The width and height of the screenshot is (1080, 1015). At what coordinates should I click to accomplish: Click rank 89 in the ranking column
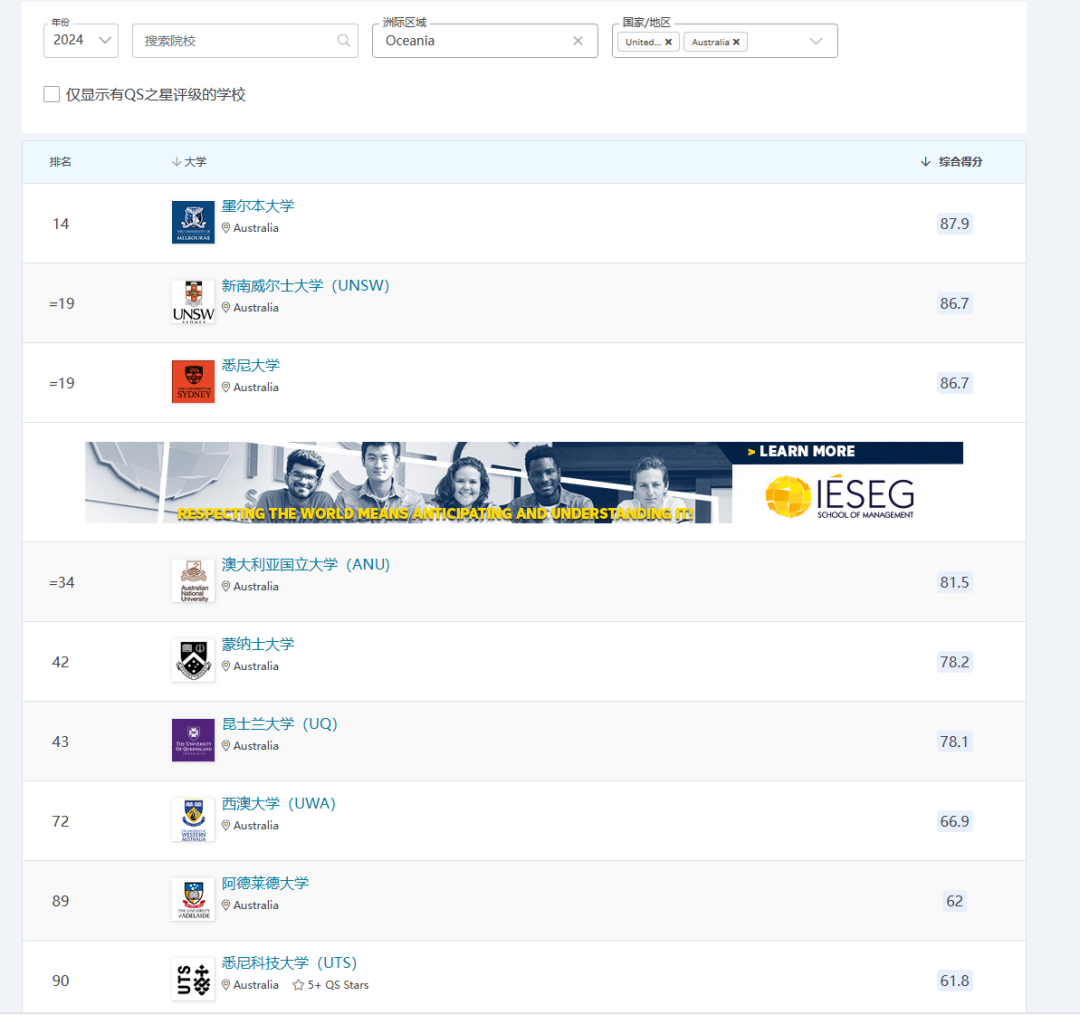tap(61, 901)
